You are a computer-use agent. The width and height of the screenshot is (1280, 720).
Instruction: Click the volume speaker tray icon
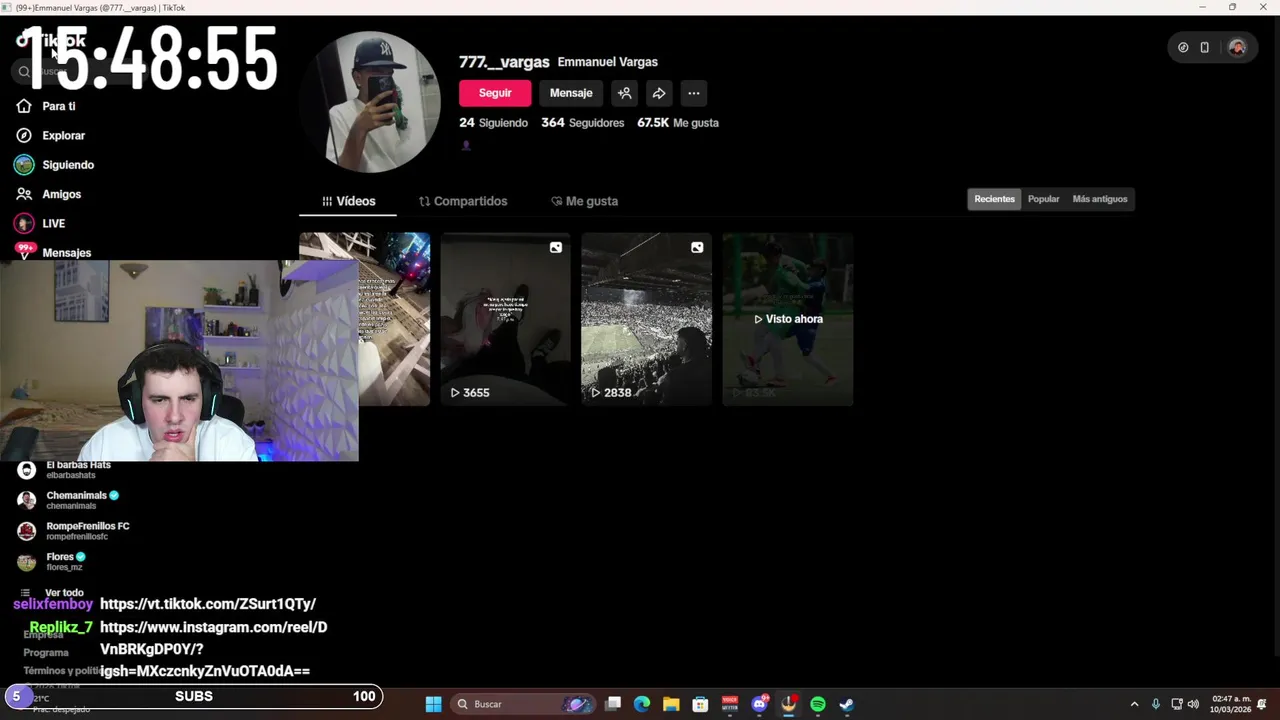(1193, 704)
